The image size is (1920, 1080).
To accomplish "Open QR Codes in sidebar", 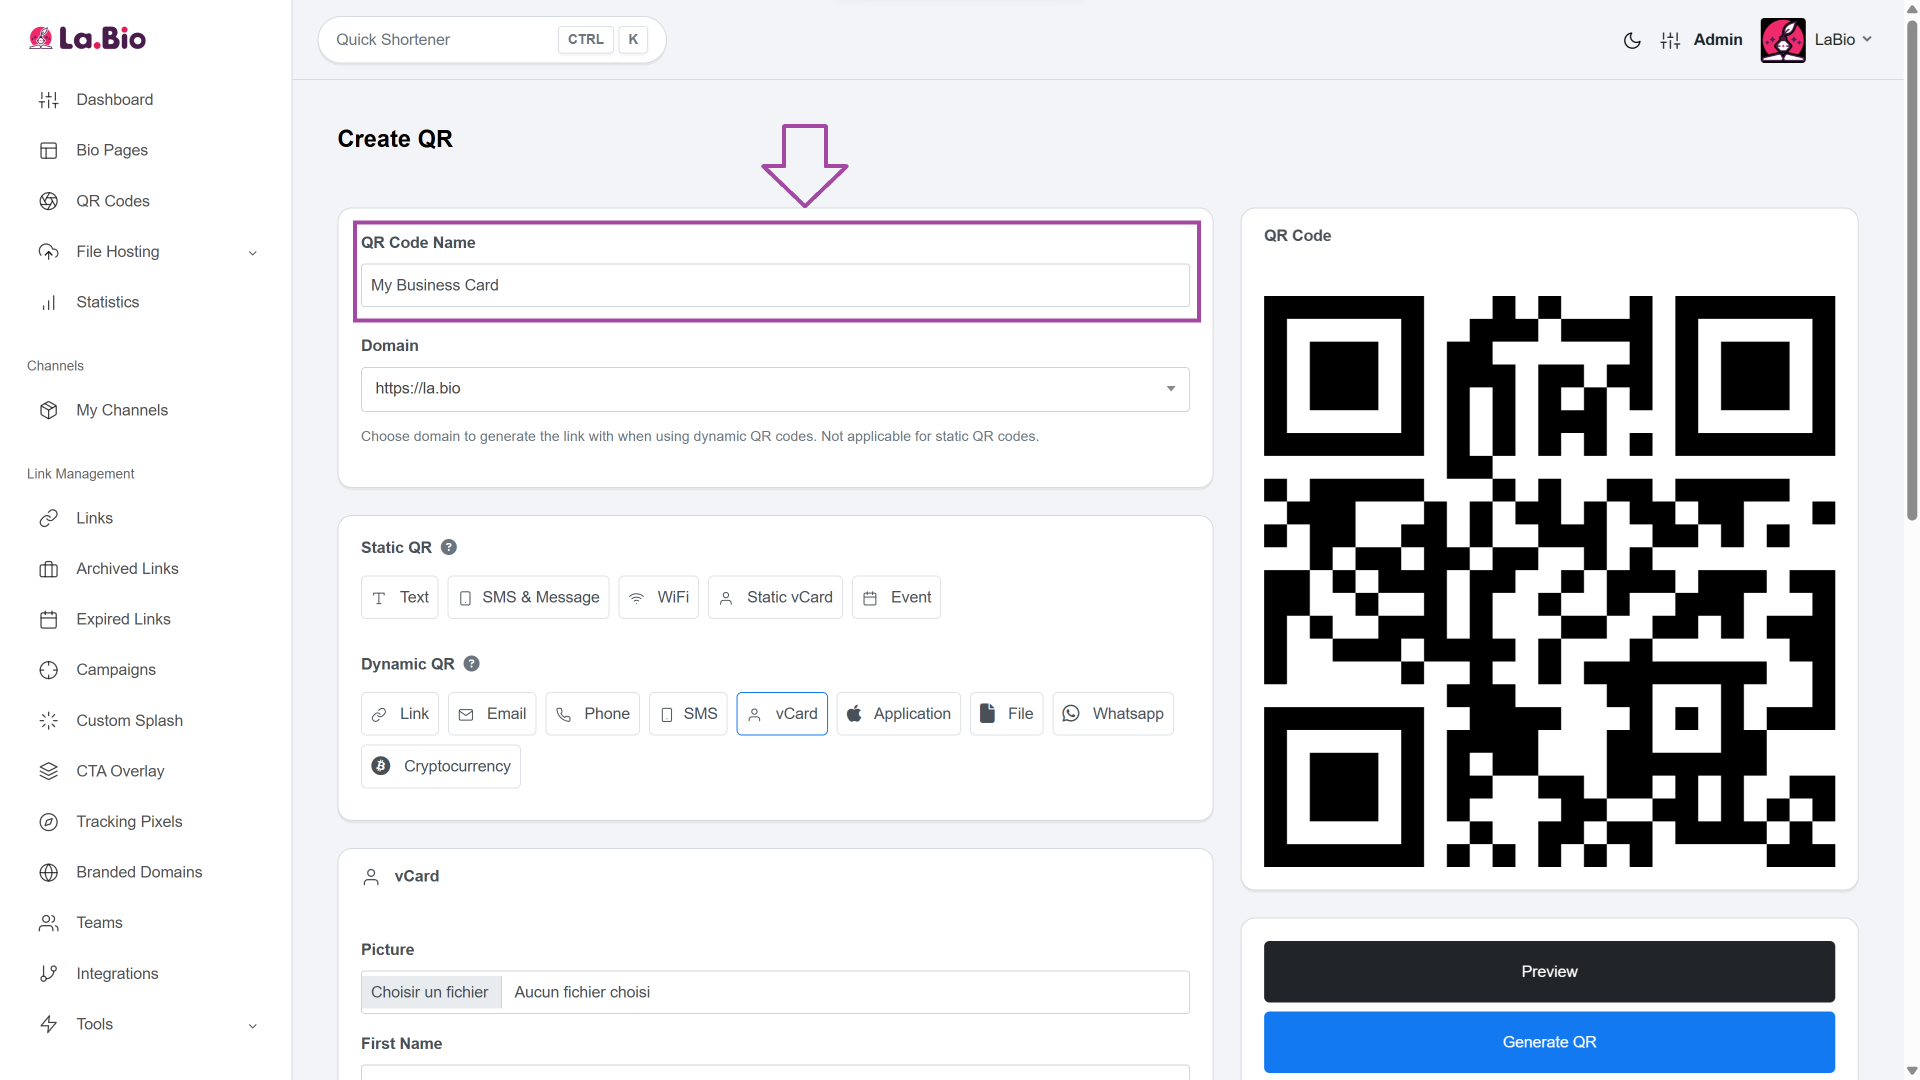I will pyautogui.click(x=112, y=201).
